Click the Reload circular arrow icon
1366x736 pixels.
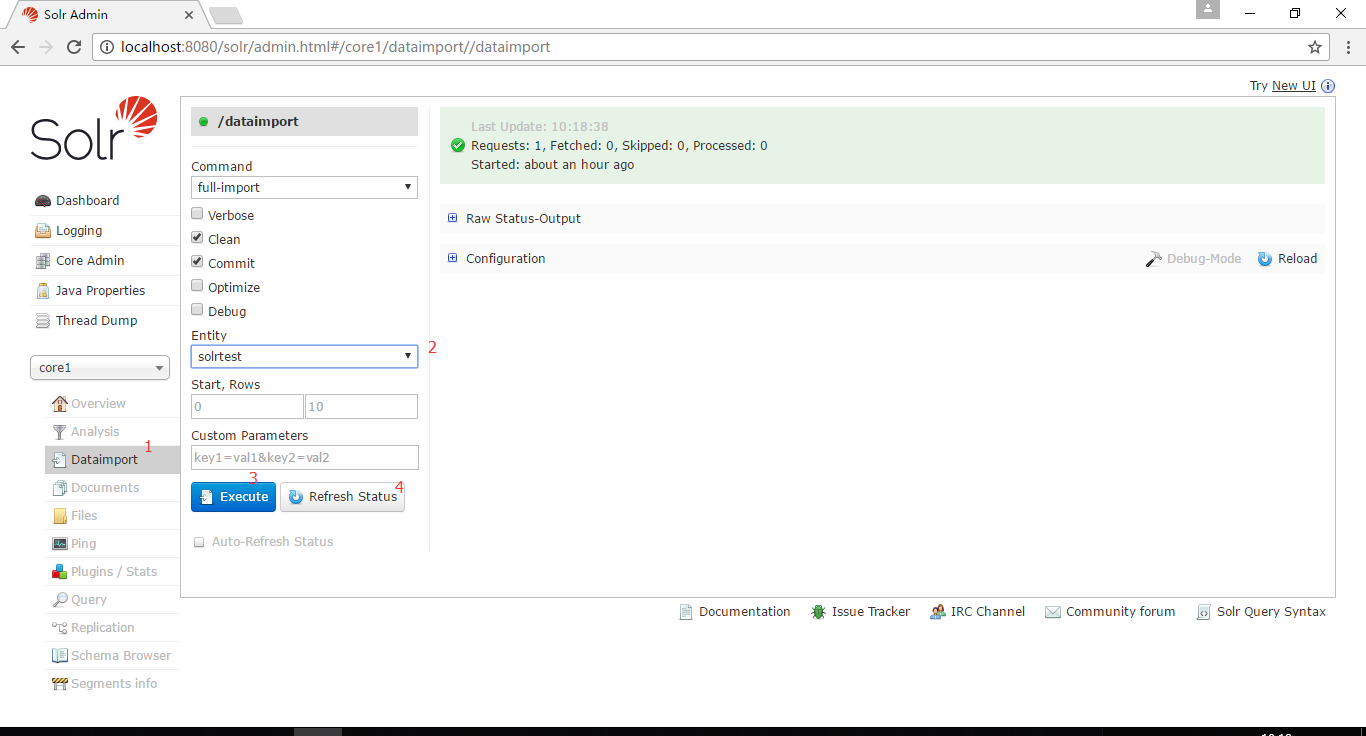[1265, 259]
